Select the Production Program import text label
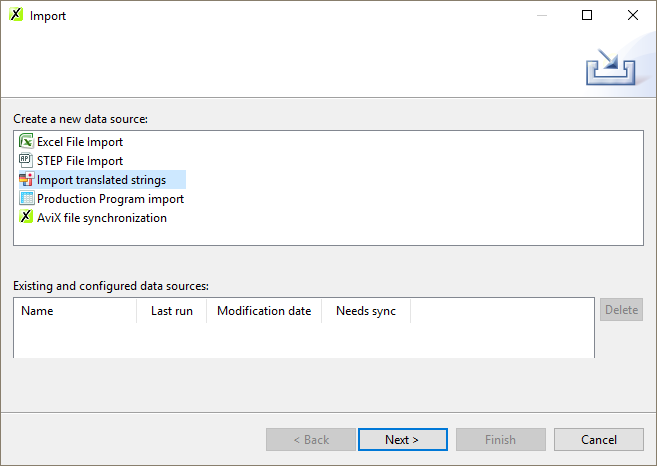This screenshot has height=466, width=657. (110, 199)
